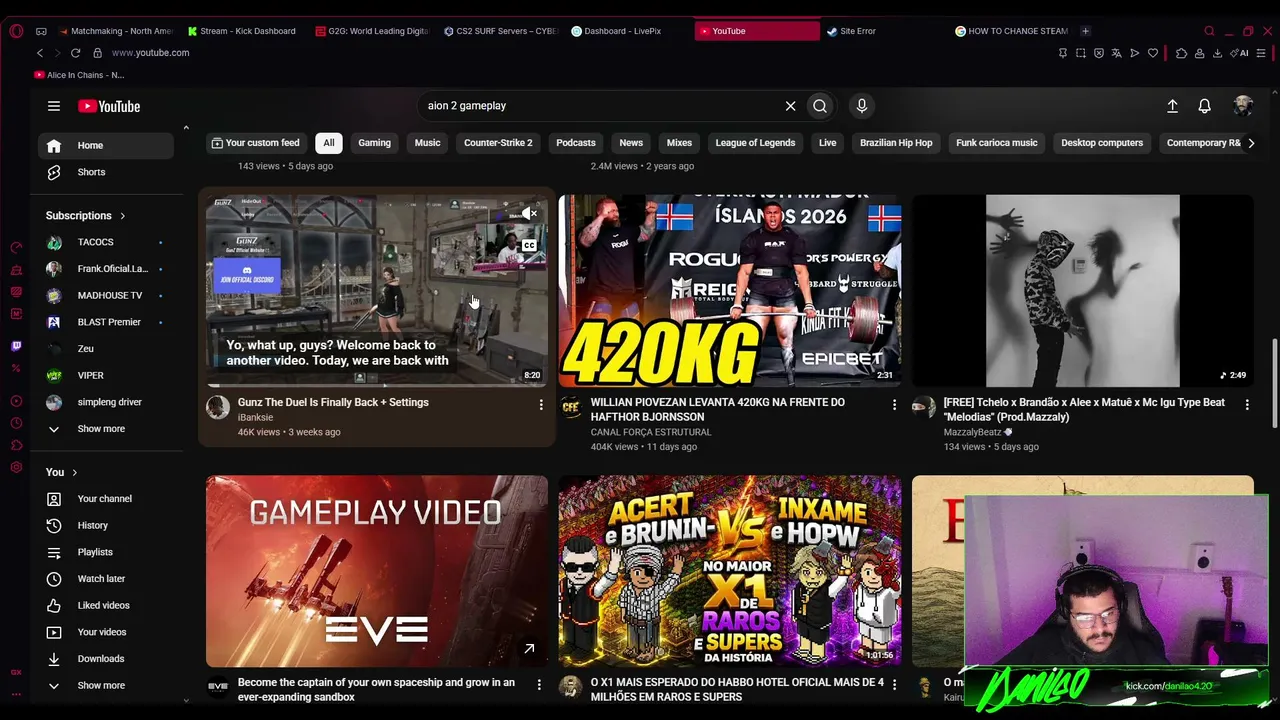
Task: Open options menu for Willian Piovezan video
Action: click(894, 405)
